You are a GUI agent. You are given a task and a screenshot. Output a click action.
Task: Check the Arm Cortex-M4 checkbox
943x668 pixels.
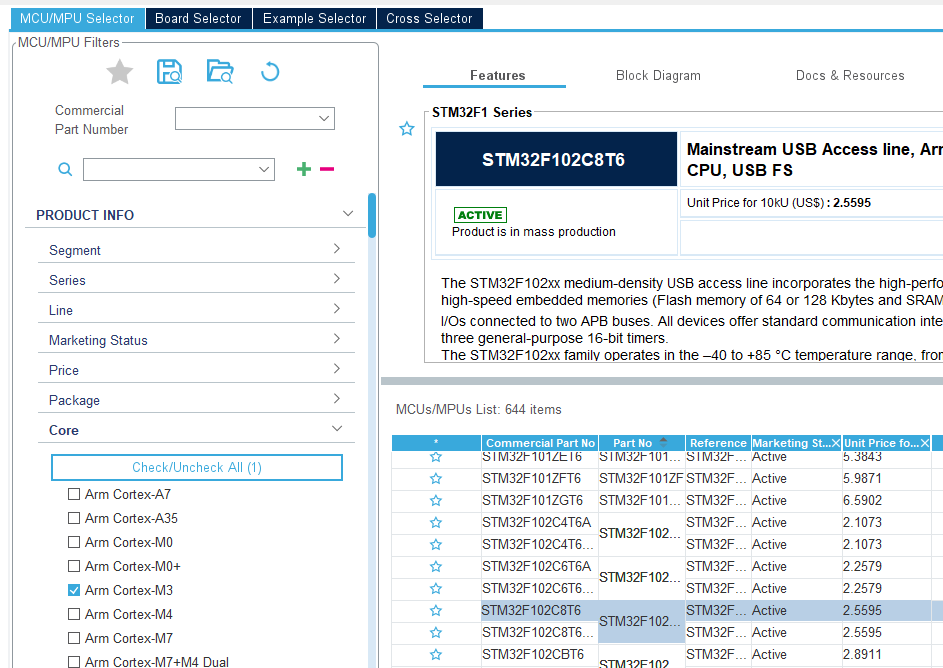(74, 614)
